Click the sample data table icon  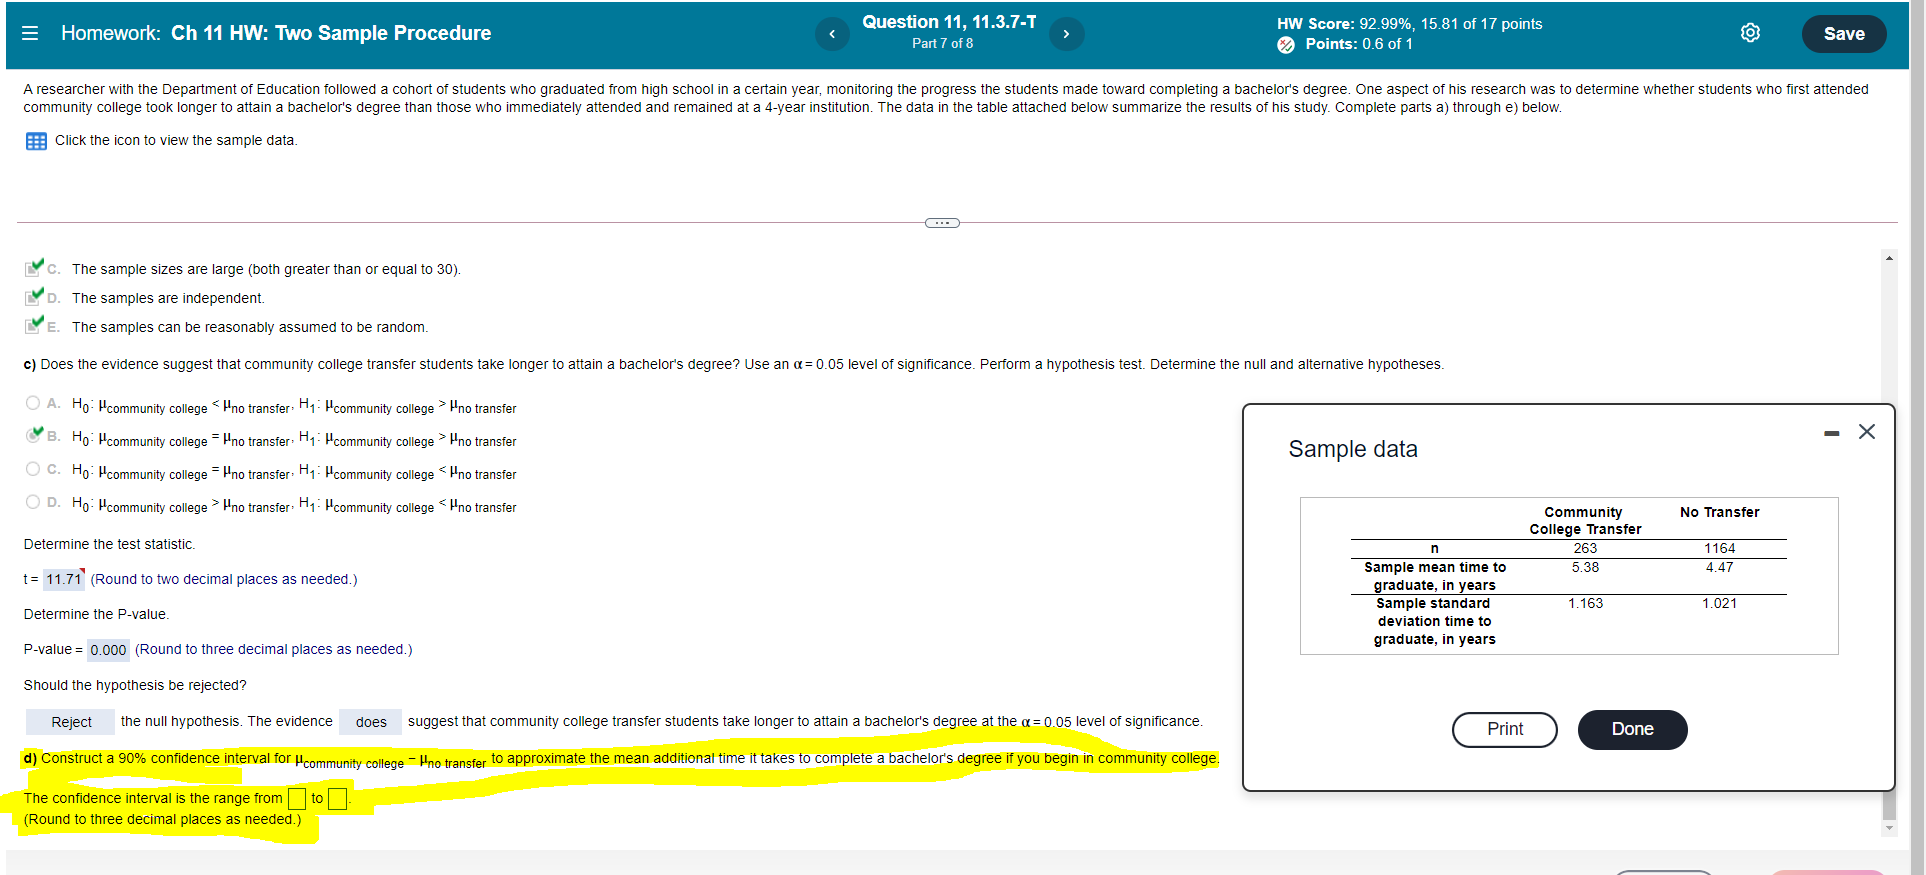coord(36,141)
